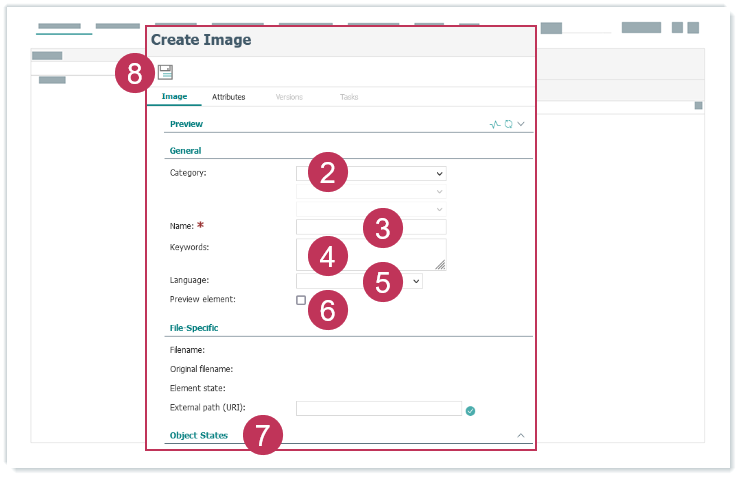Open the Versions tab

pos(288,97)
